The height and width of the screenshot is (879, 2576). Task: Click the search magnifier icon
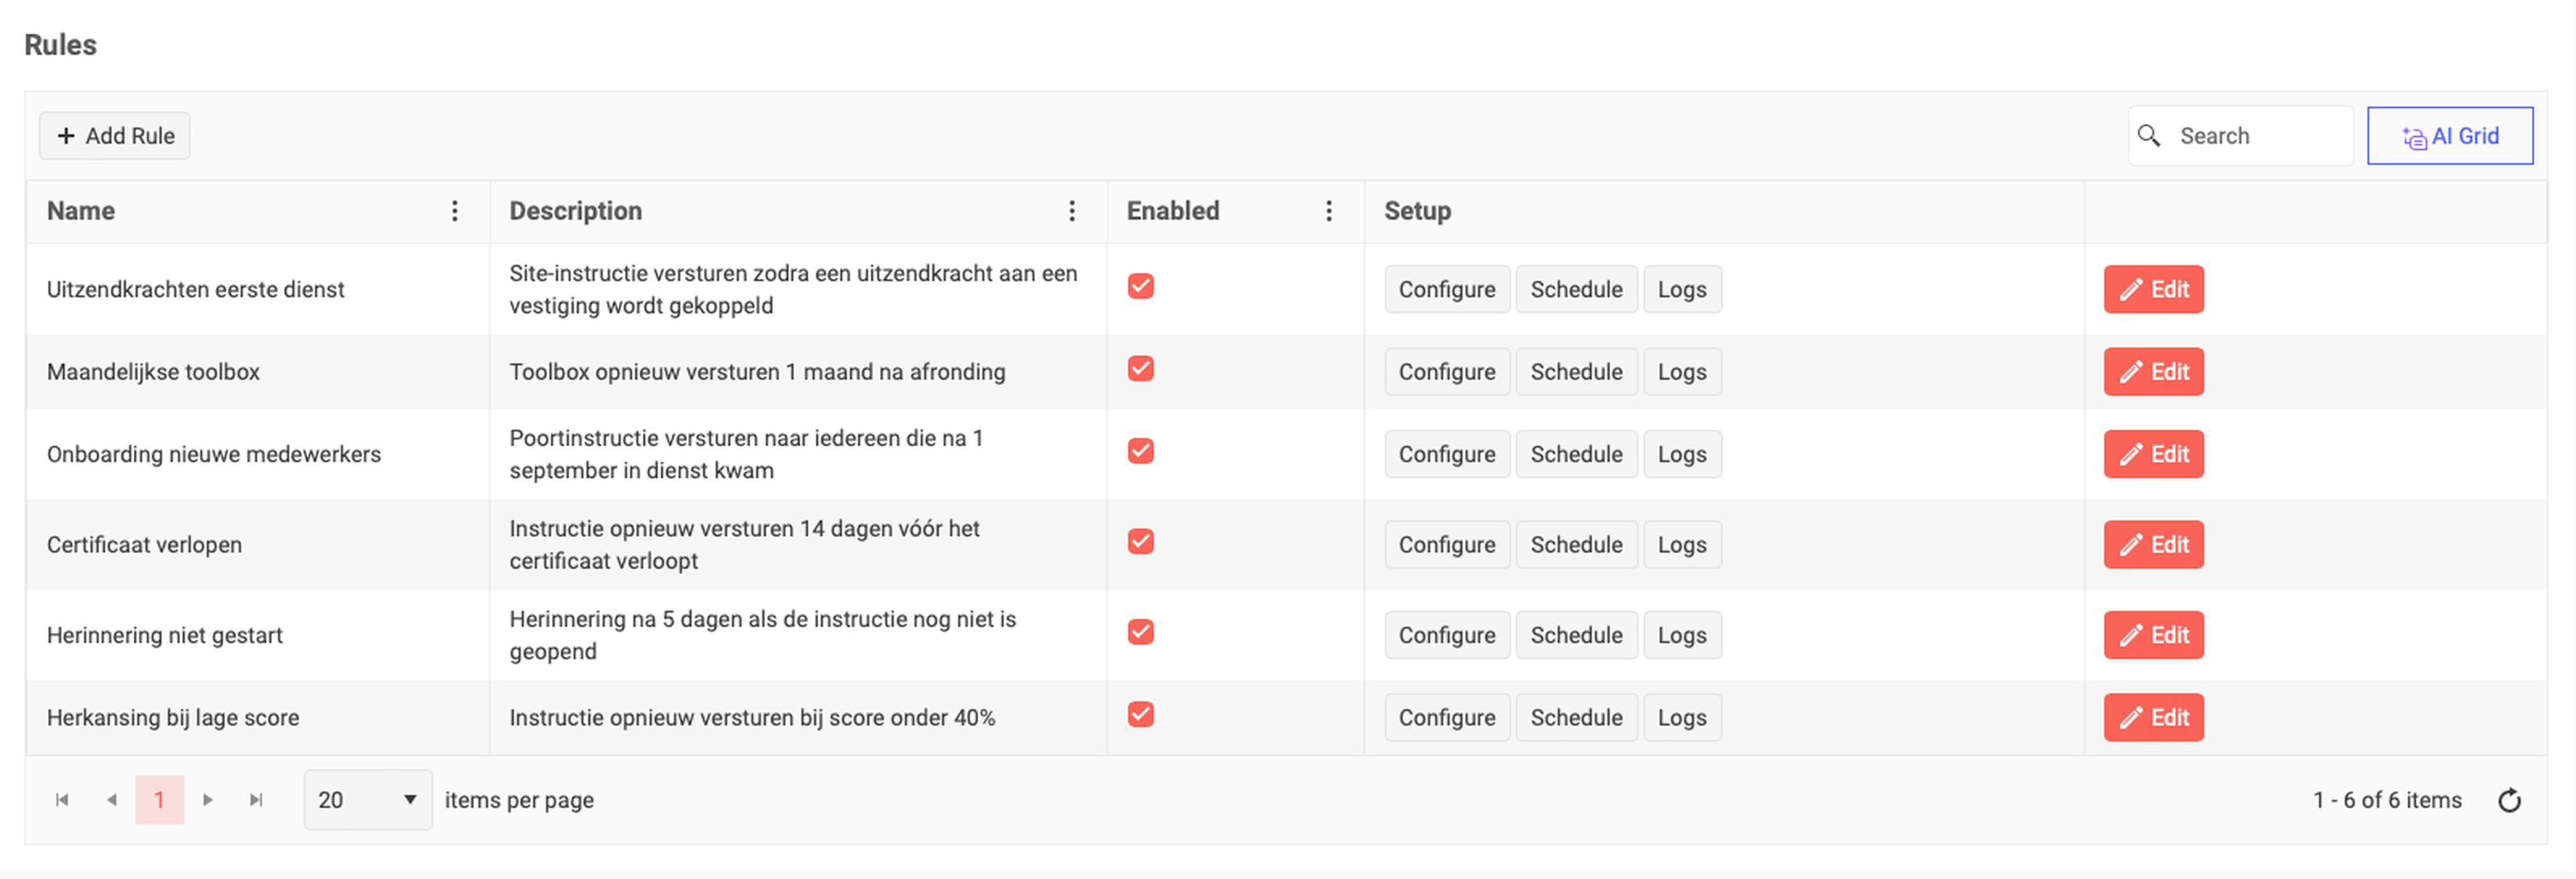coord(2148,136)
